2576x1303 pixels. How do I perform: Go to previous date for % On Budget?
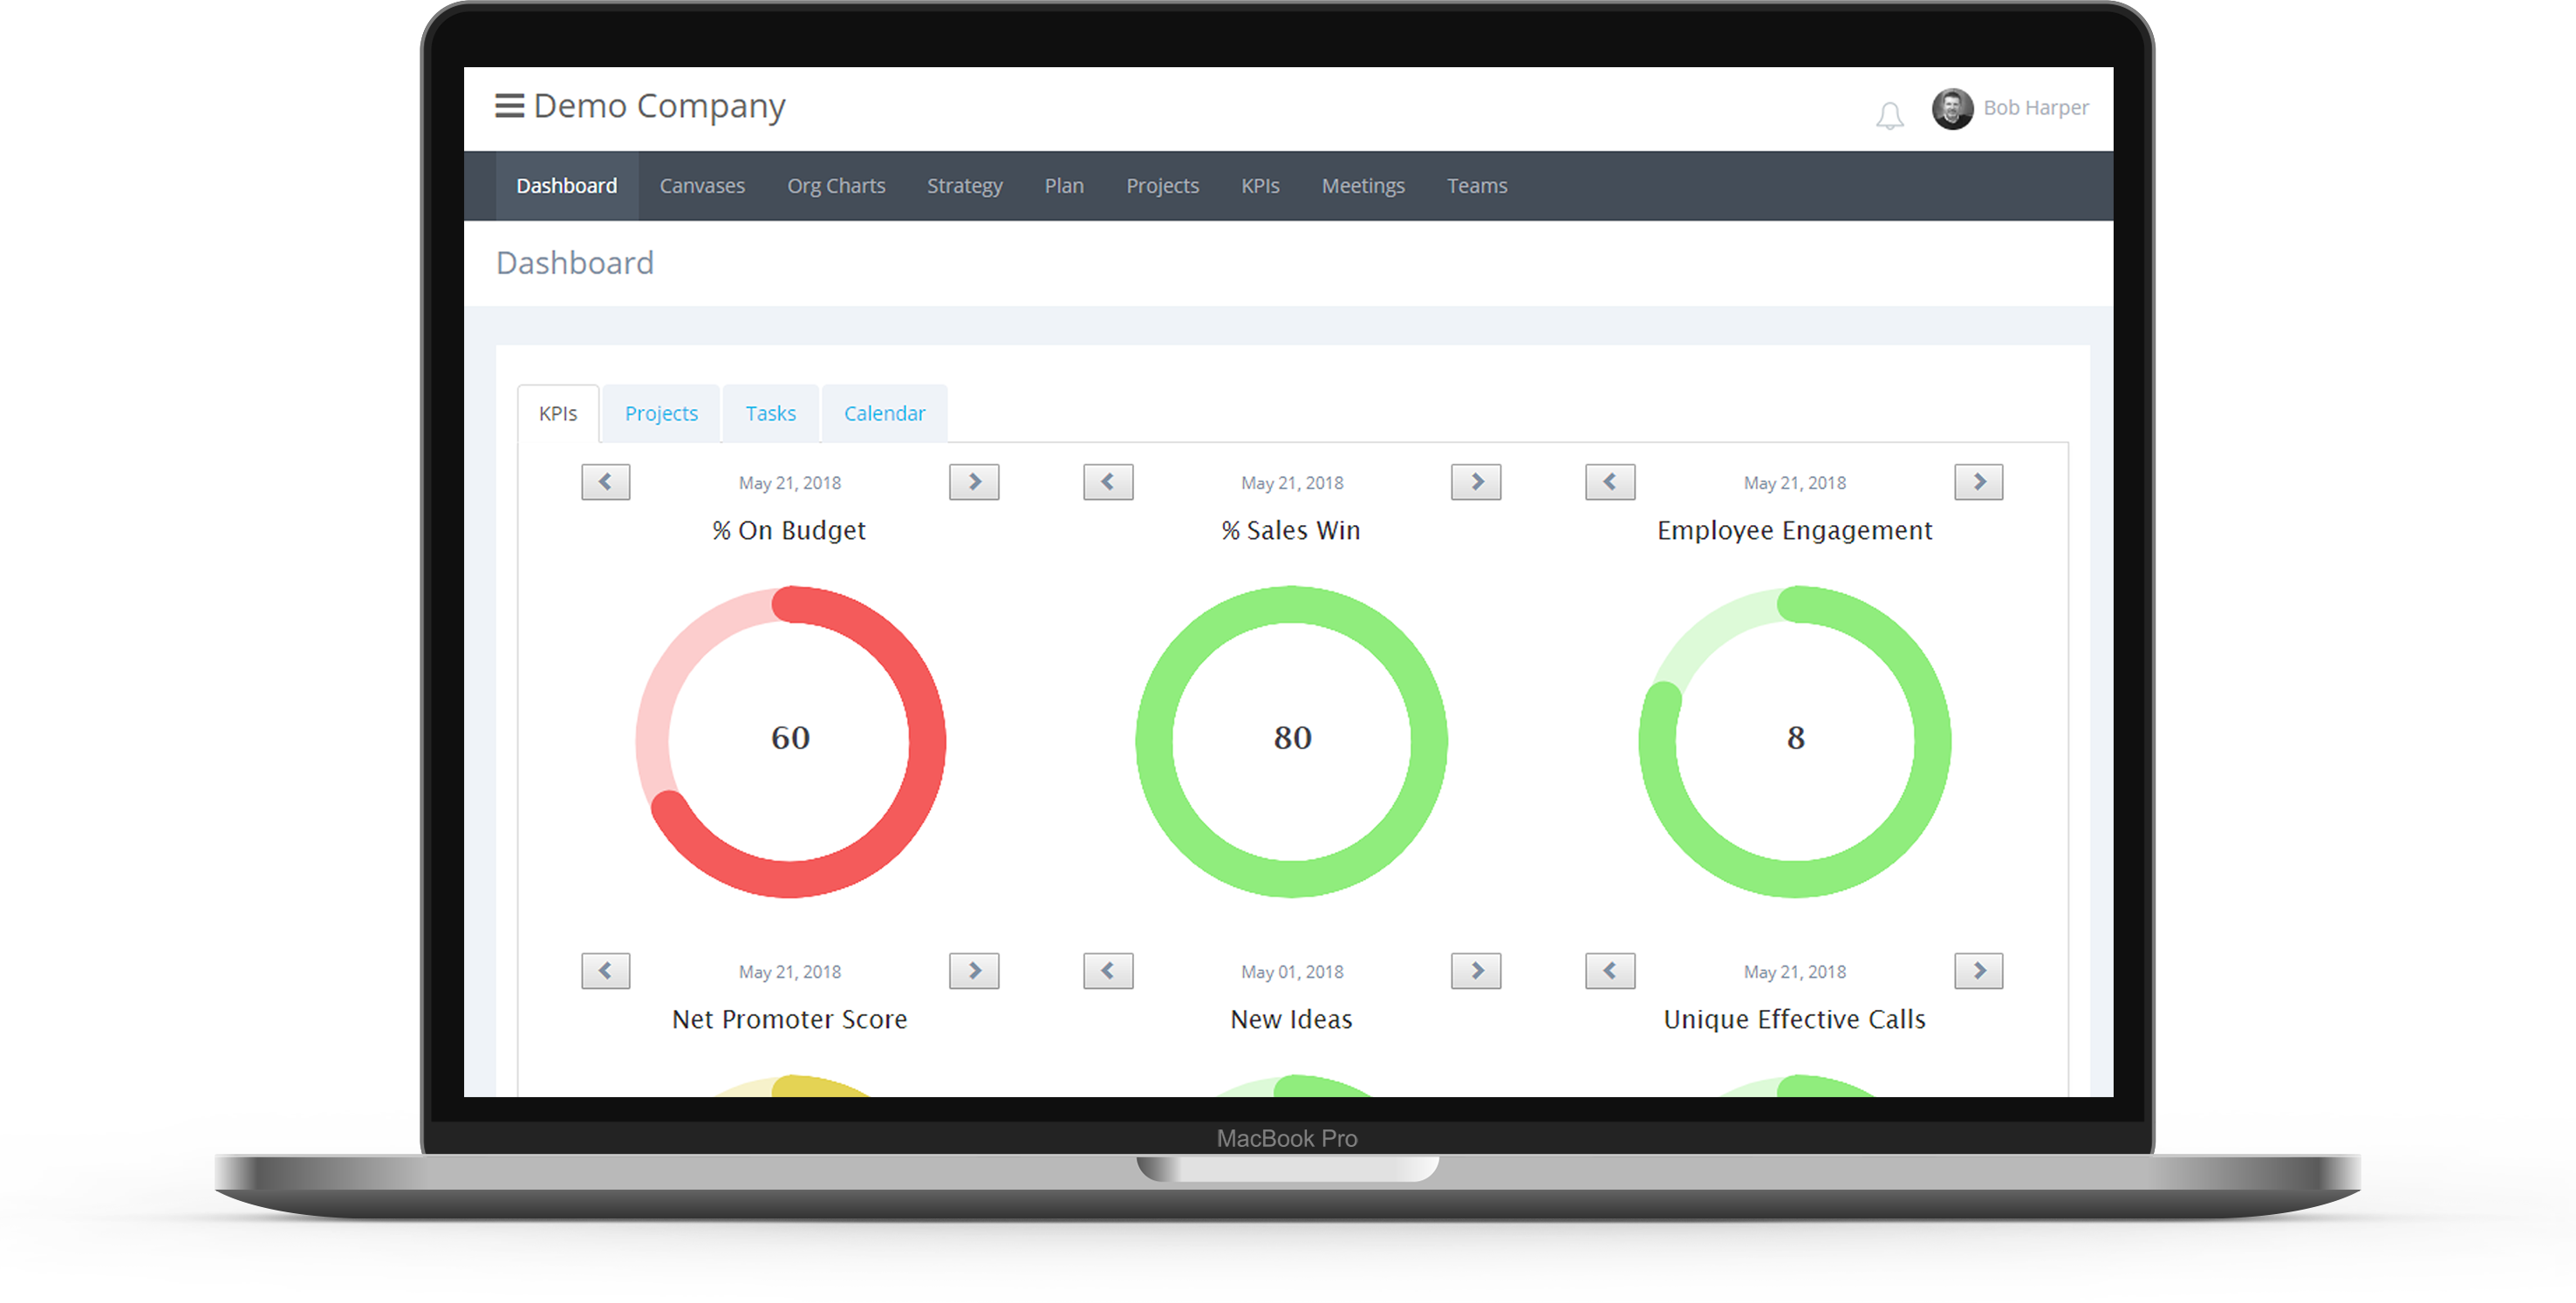[x=605, y=482]
